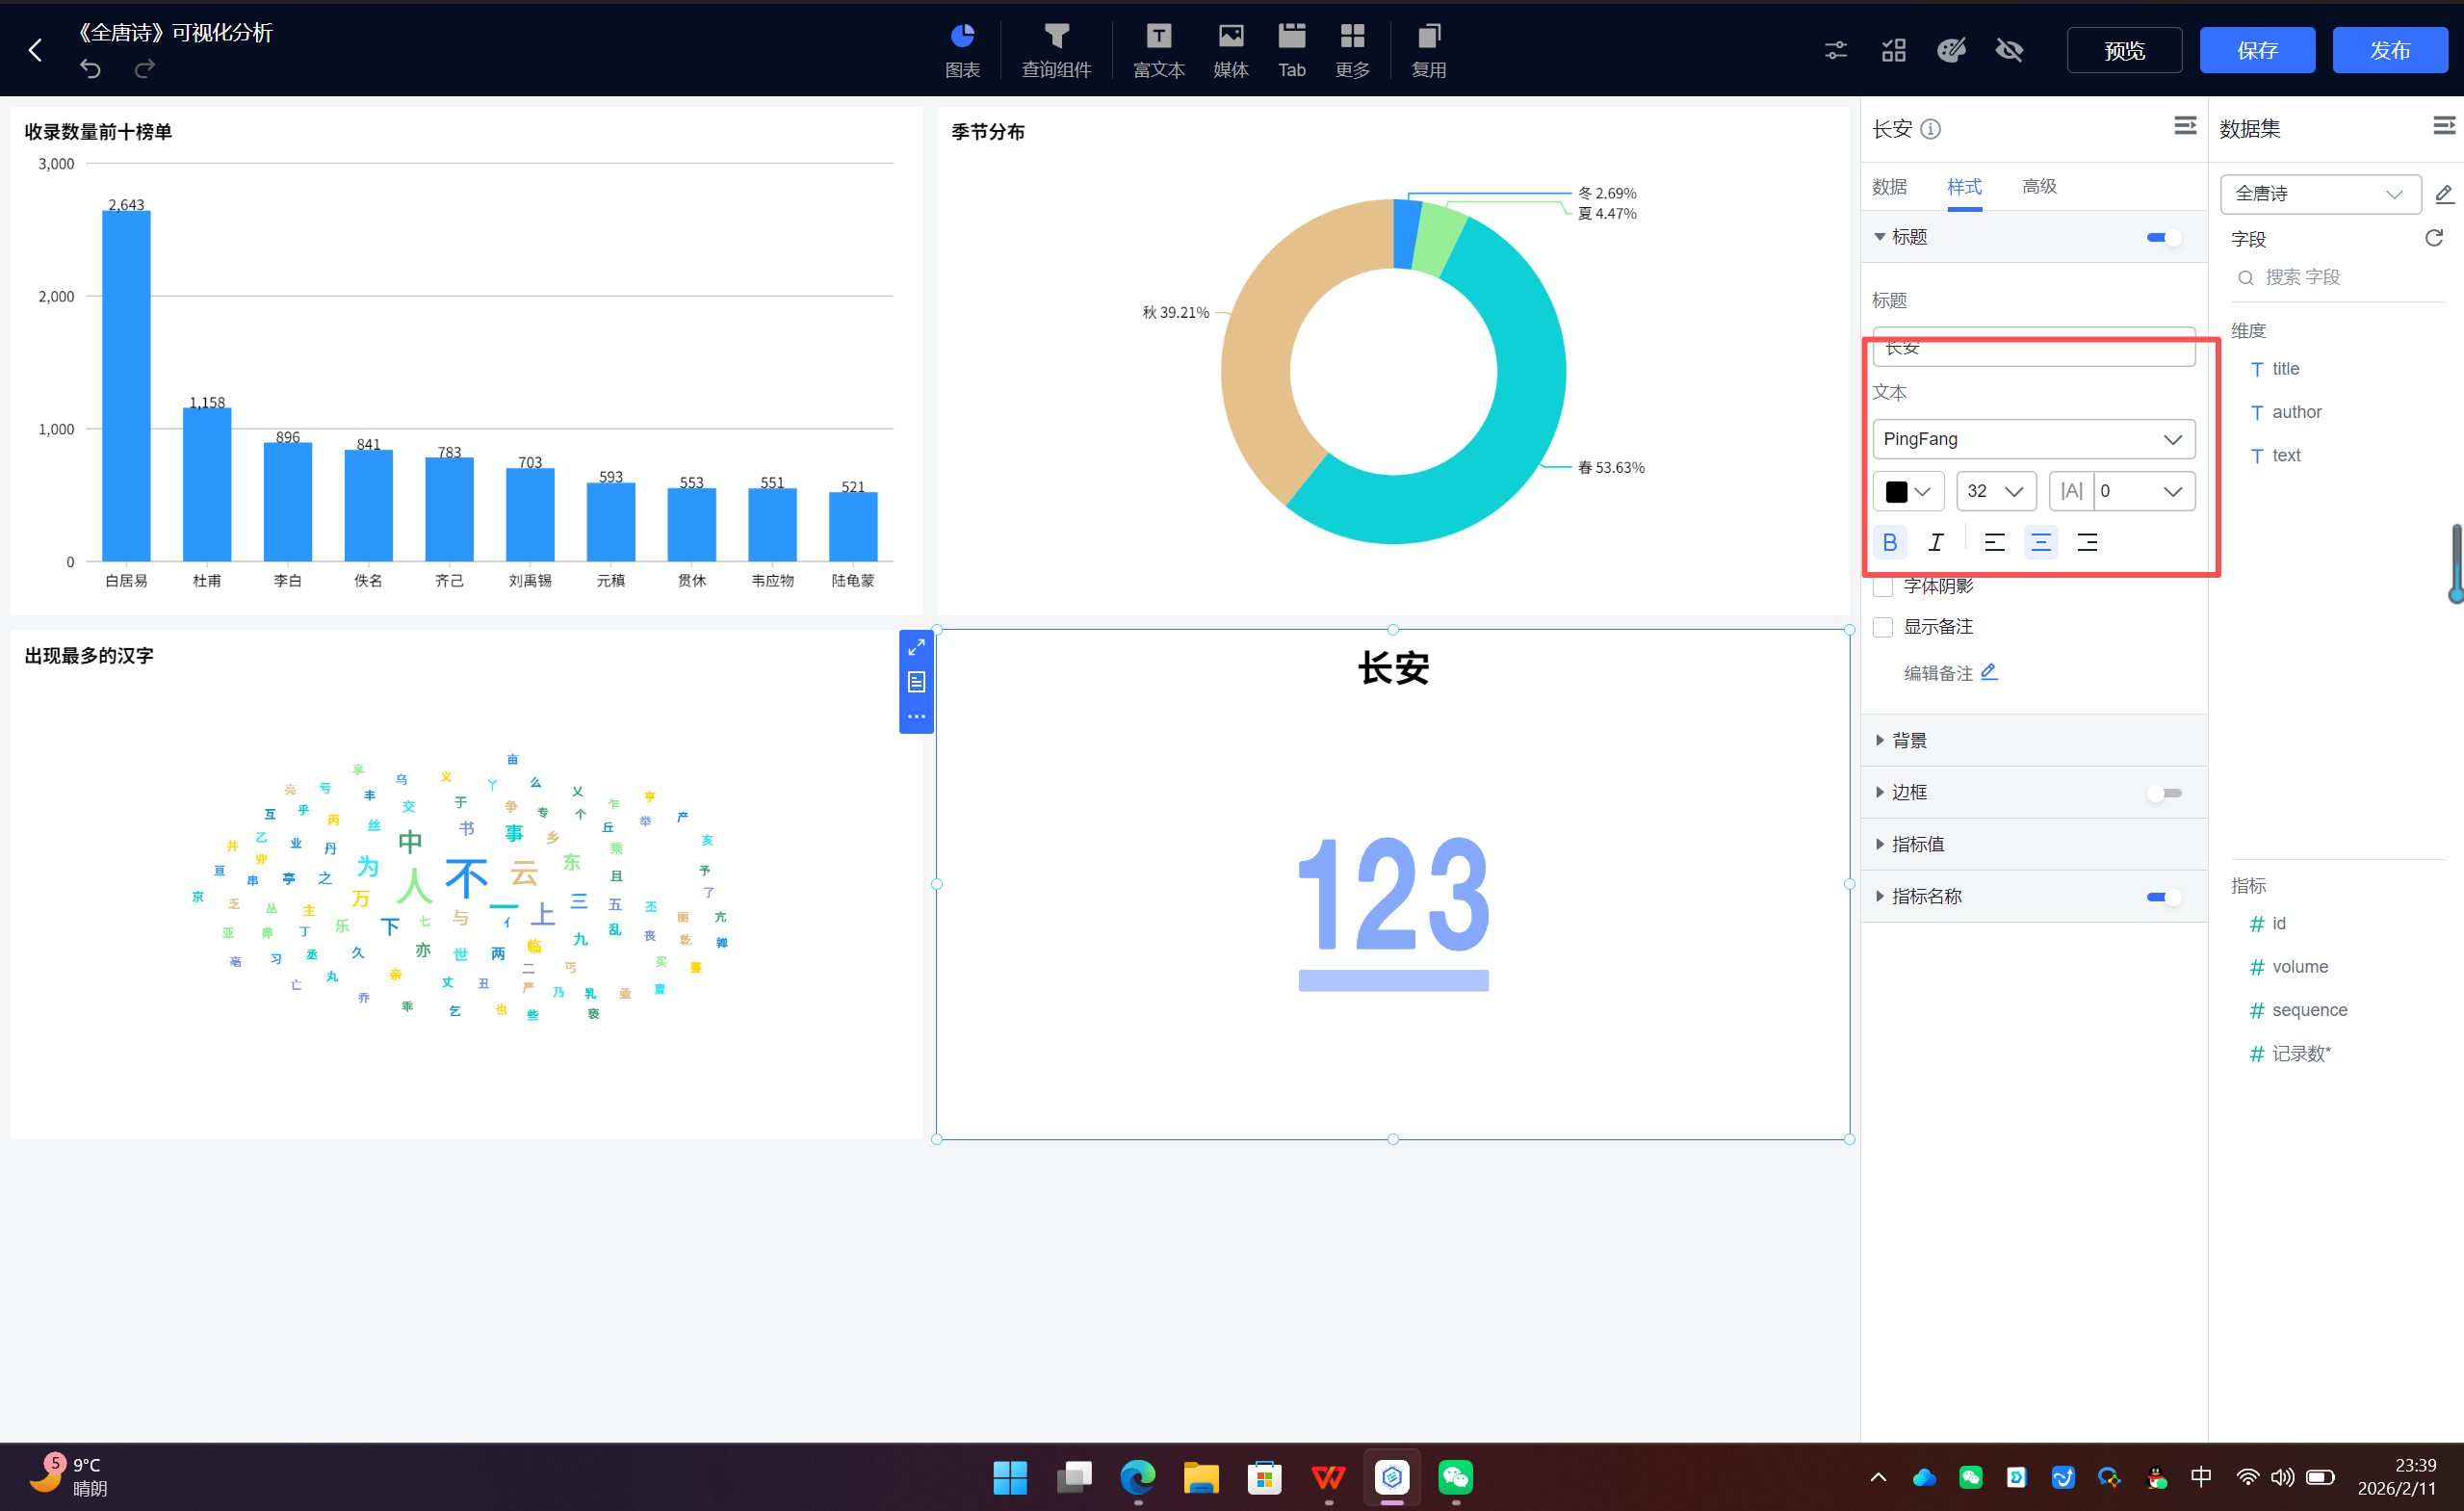Turn on the 边框 border switch
Image resolution: width=2464 pixels, height=1511 pixels.
tap(2163, 793)
